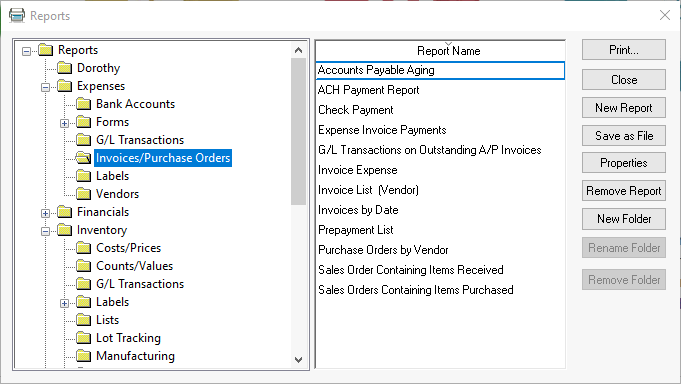Expand the Financials folder node
The height and width of the screenshot is (384, 681).
coord(45,213)
